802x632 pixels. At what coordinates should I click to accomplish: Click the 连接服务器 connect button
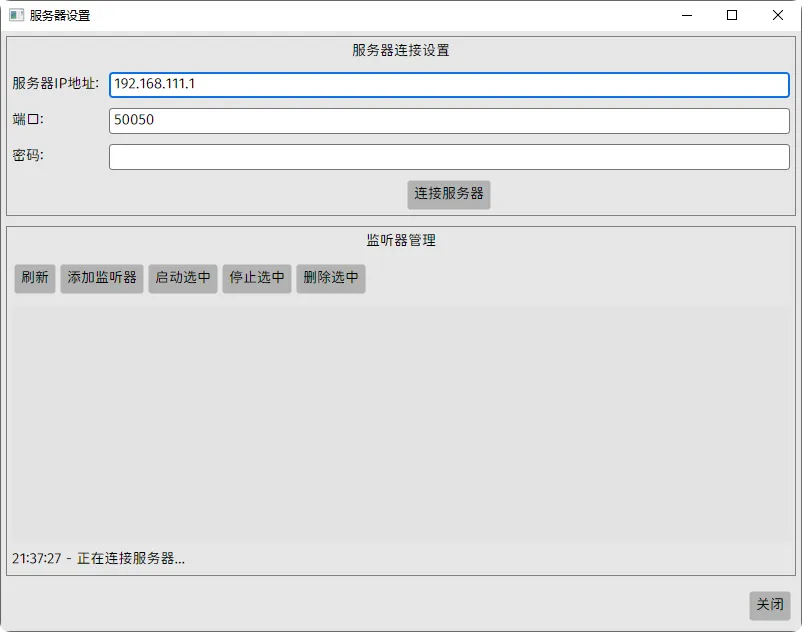449,194
